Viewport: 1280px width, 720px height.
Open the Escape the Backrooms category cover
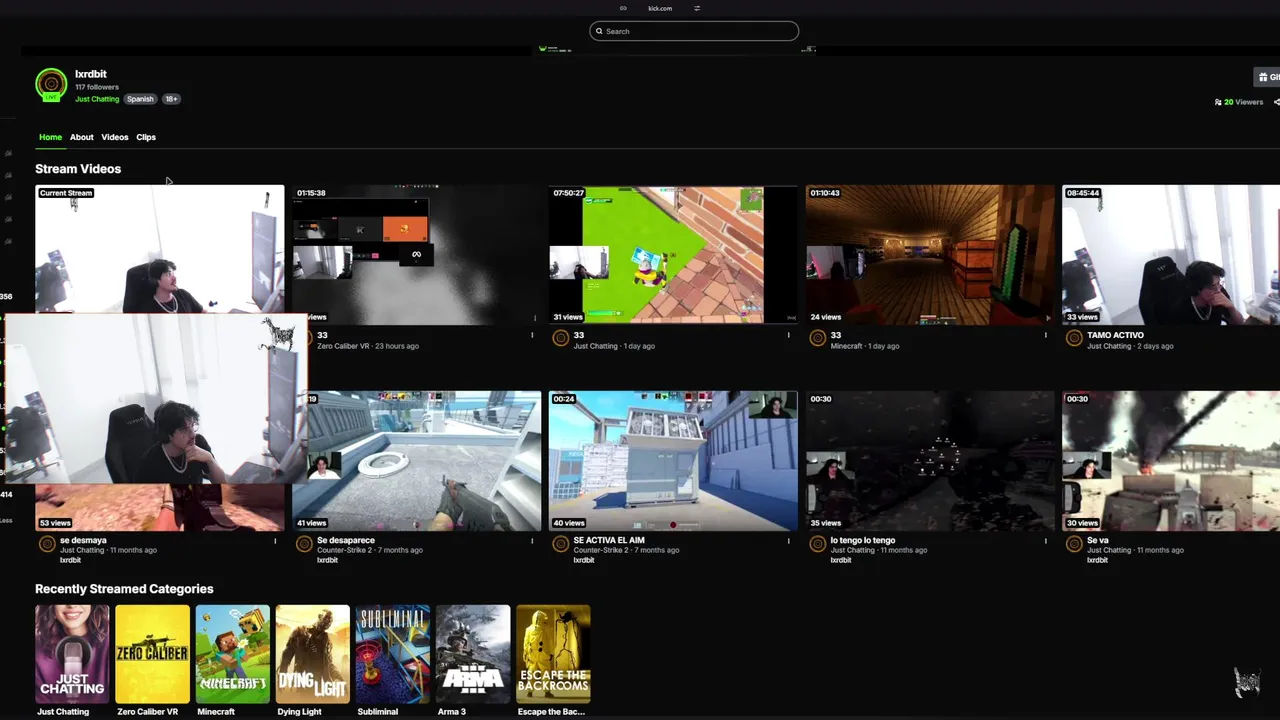point(553,654)
